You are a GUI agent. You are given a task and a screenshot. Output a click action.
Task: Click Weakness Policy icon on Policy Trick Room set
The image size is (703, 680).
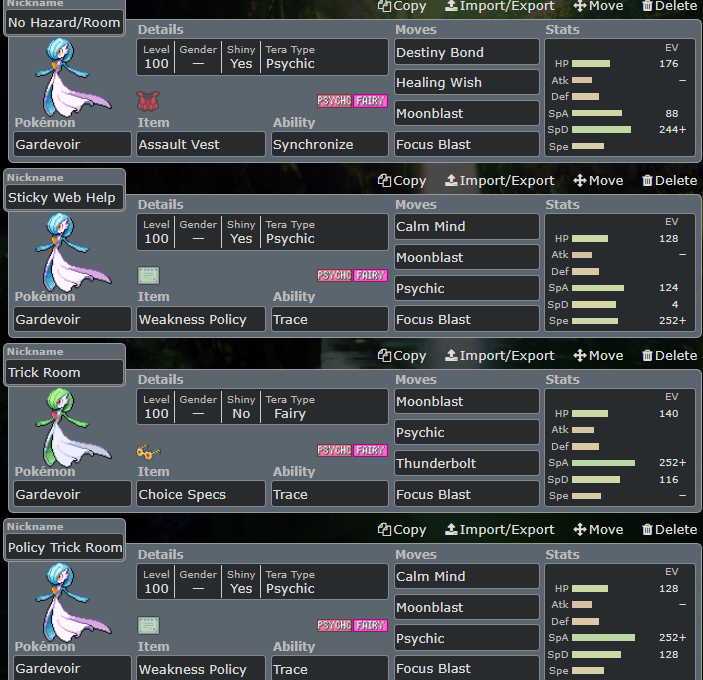[x=148, y=625]
